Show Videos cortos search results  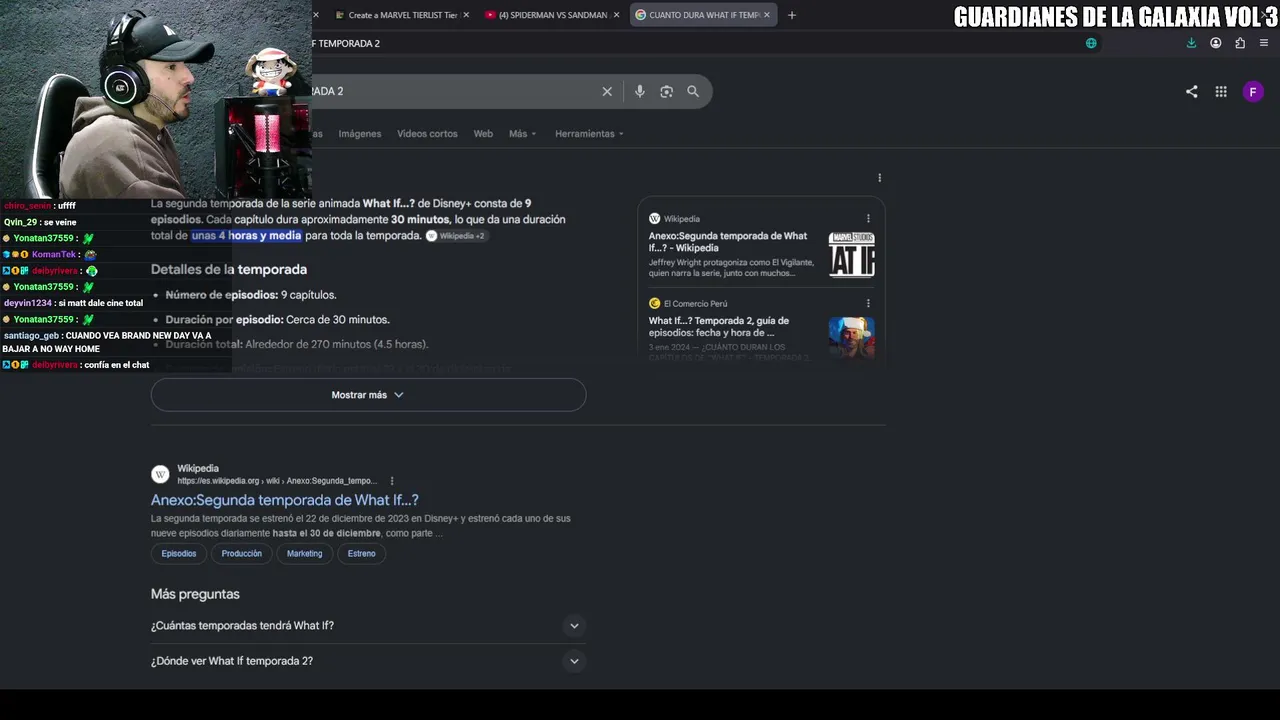point(427,134)
